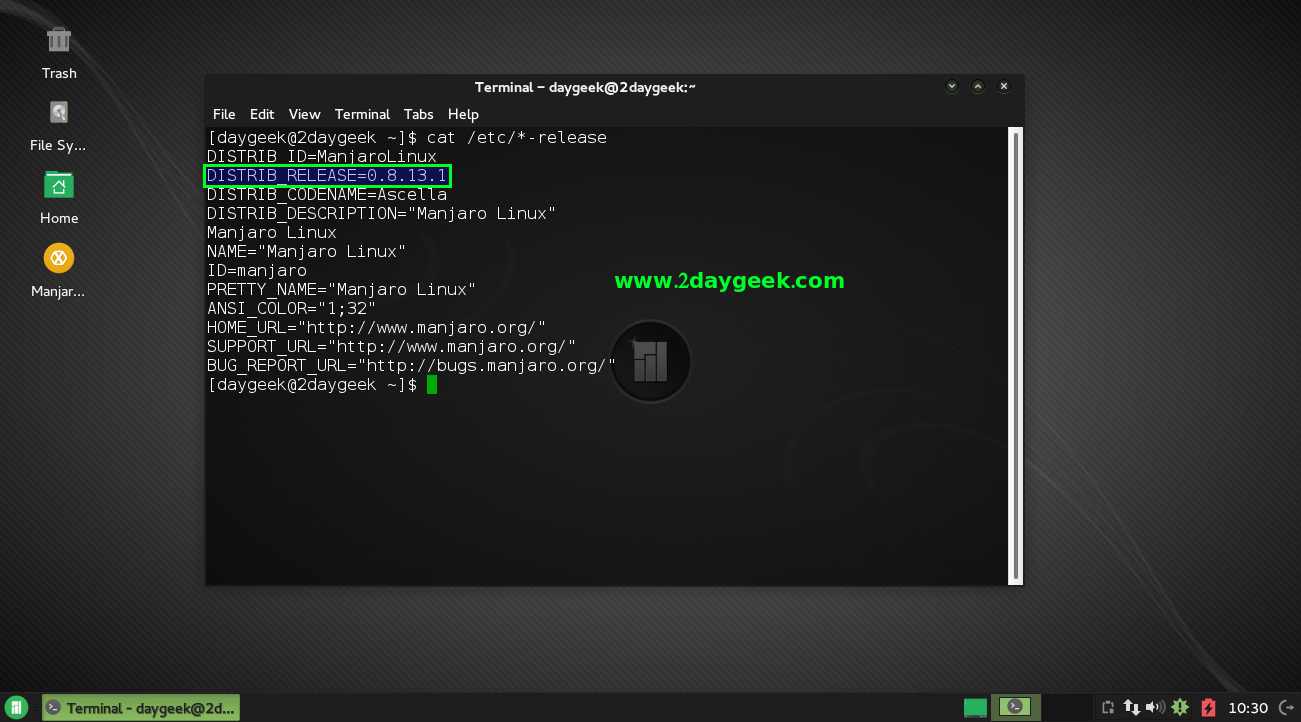Viewport: 1301px width, 722px height.
Task: Click the 10:30 clock in panel
Action: 1247,708
